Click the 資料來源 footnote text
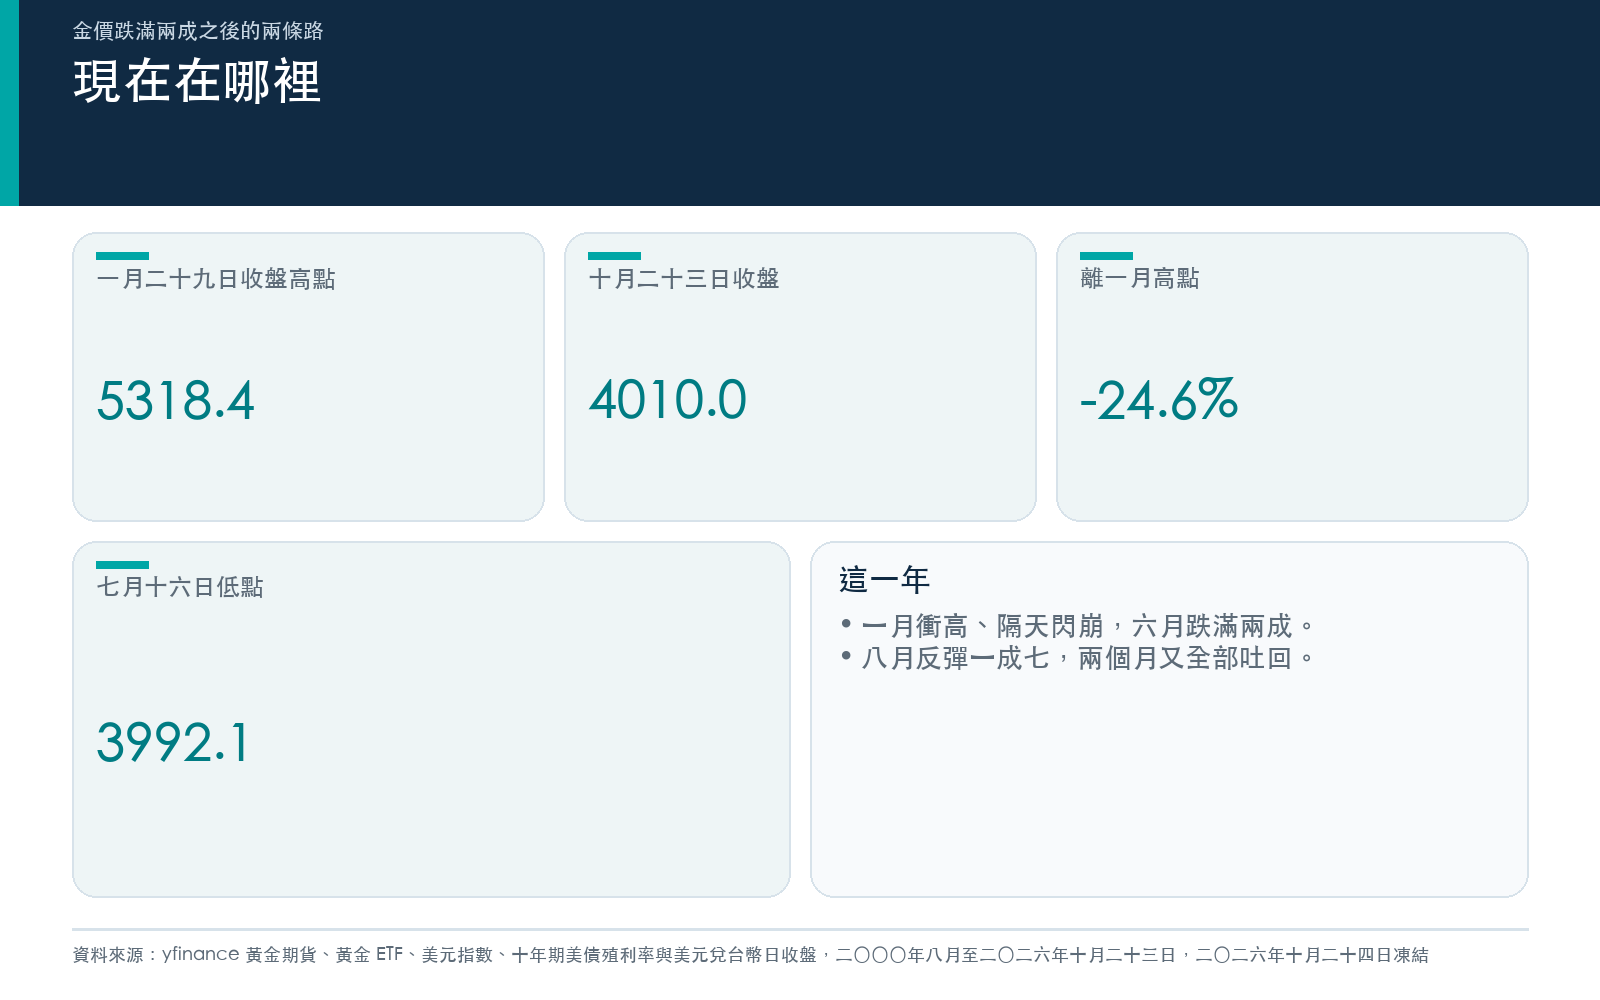 point(750,955)
